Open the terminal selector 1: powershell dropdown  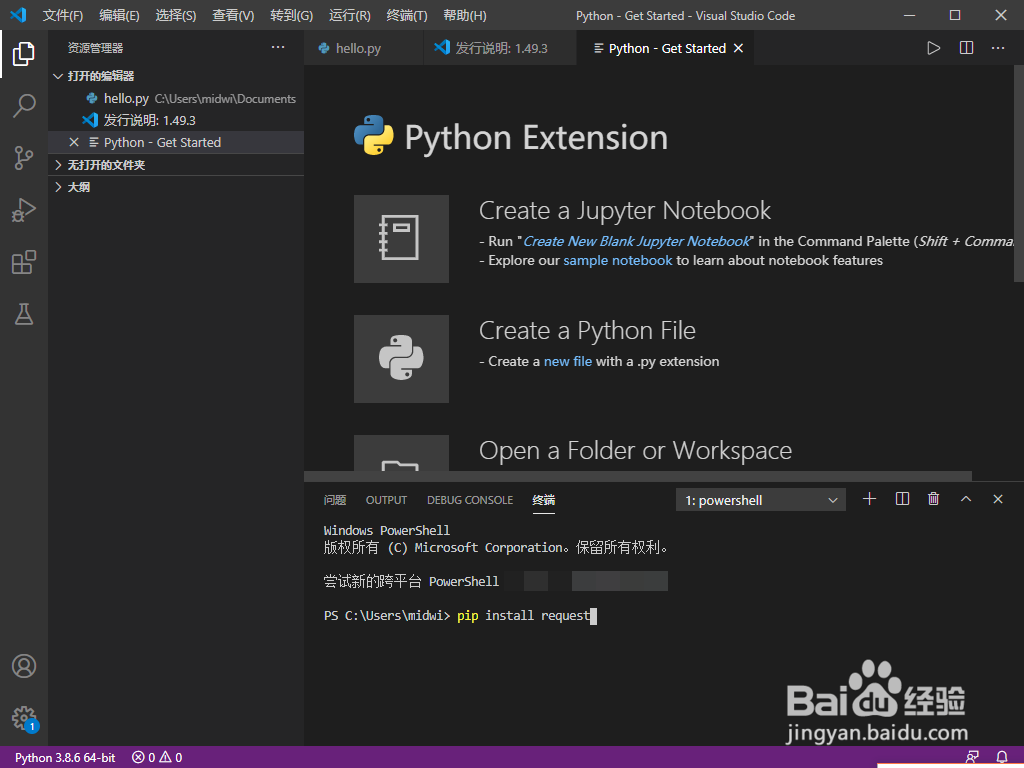pyautogui.click(x=760, y=500)
